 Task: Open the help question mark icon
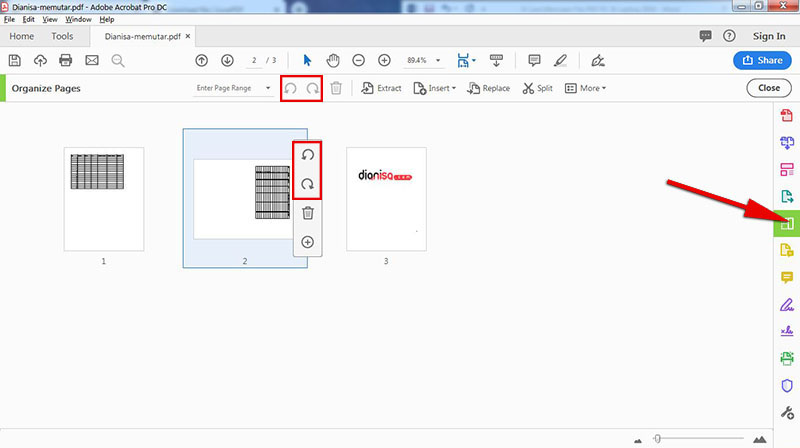coord(729,36)
